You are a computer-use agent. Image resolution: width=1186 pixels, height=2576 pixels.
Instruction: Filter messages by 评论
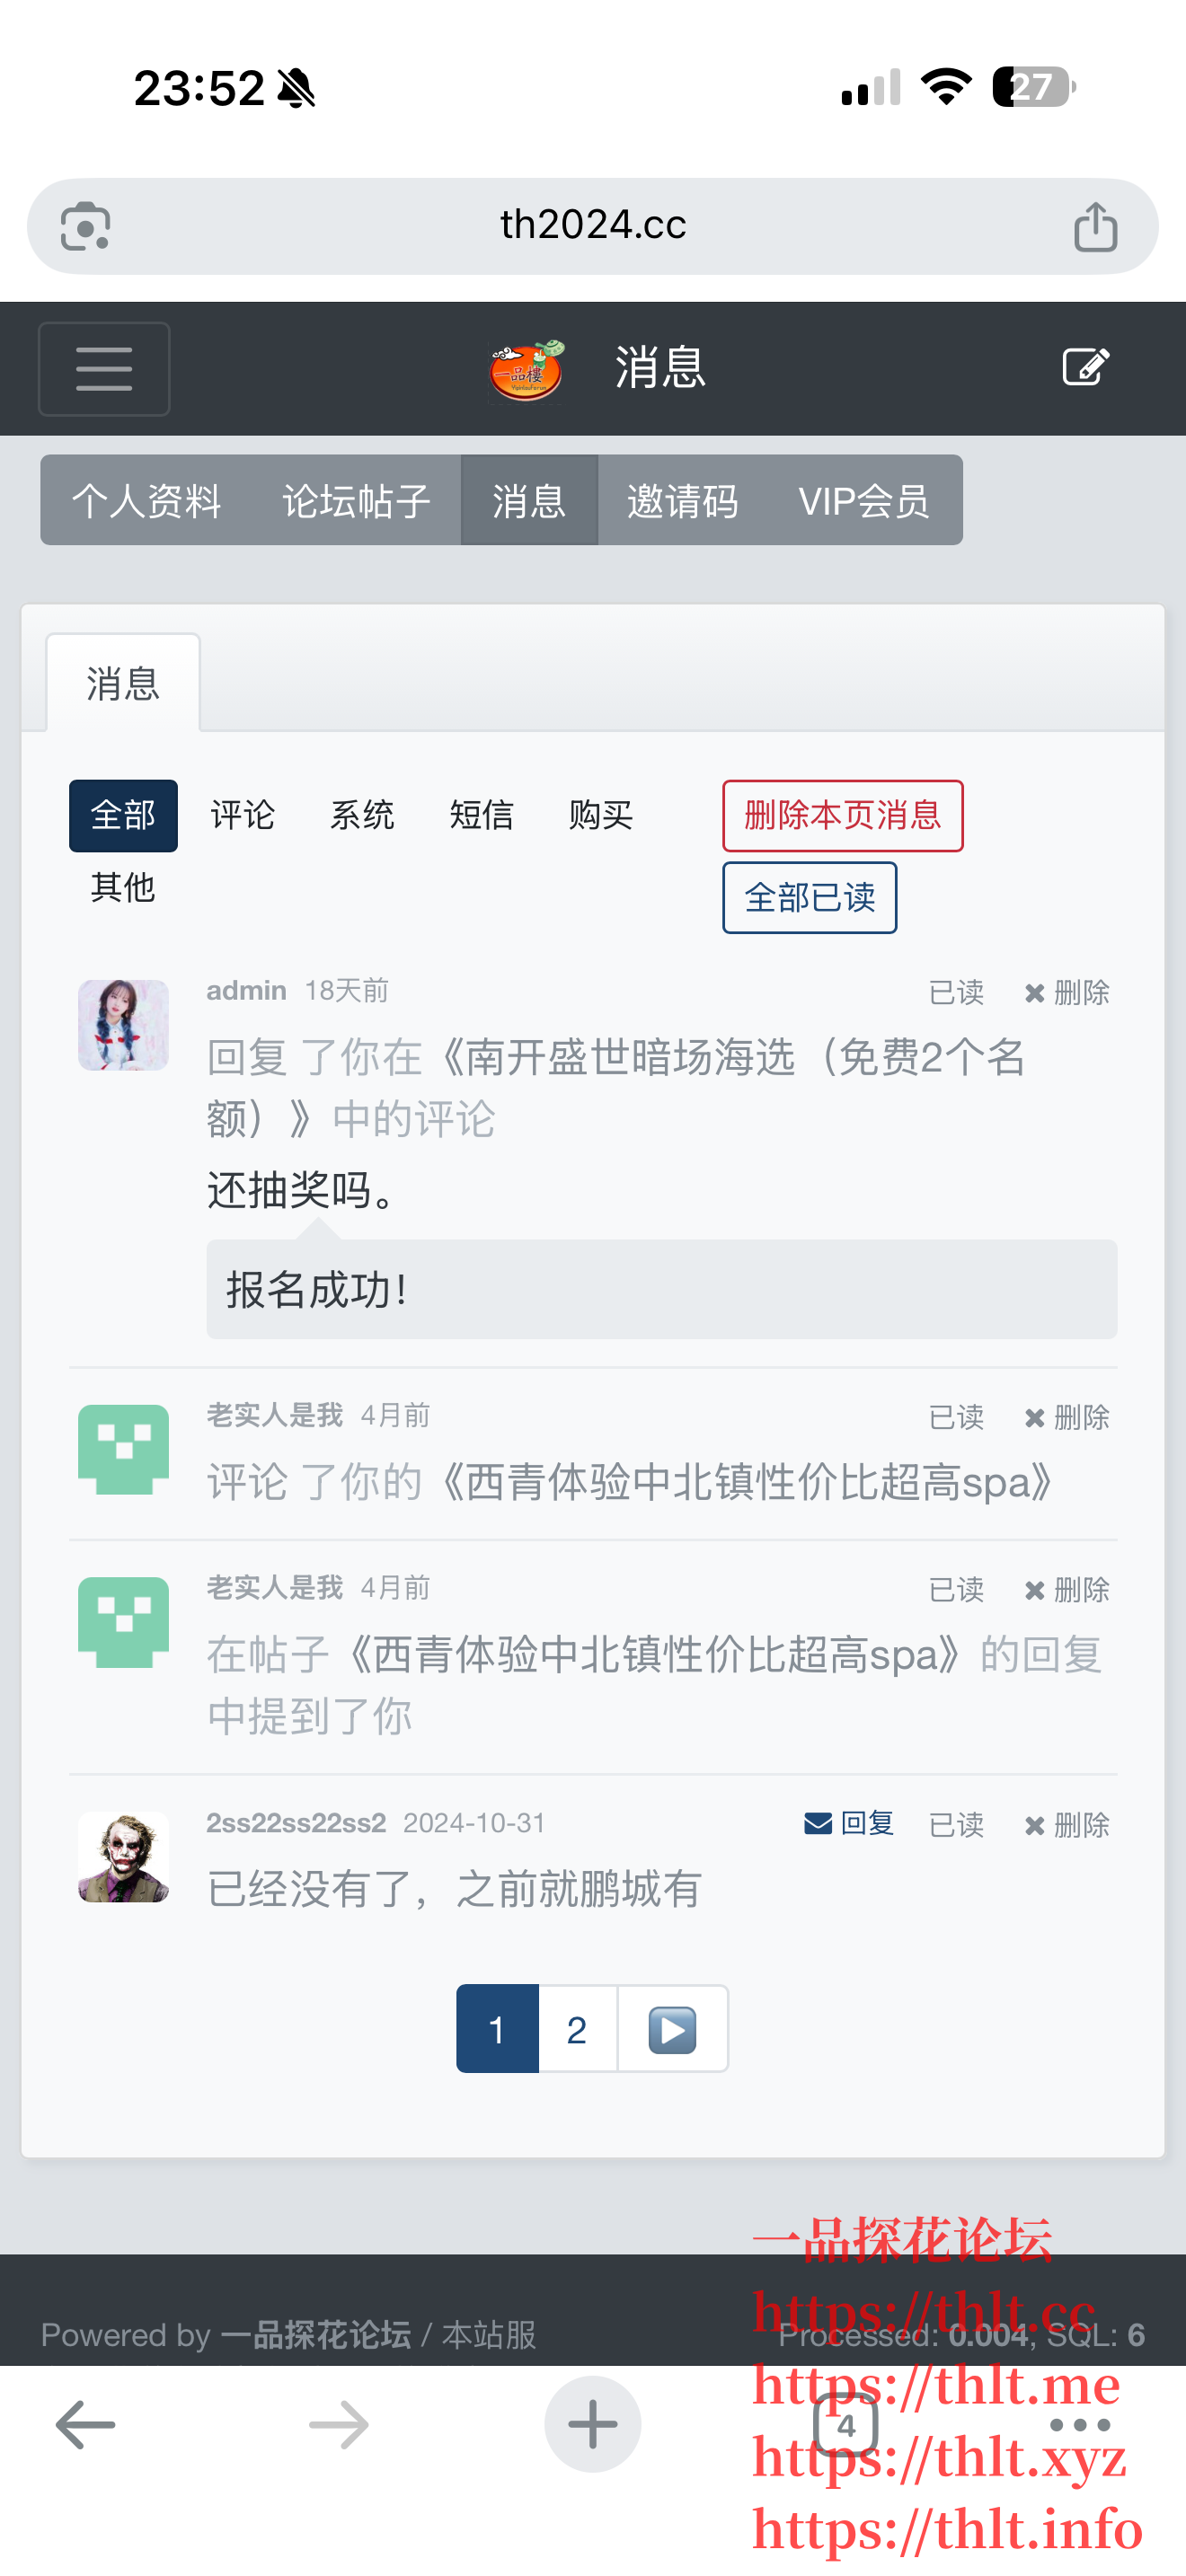point(243,815)
